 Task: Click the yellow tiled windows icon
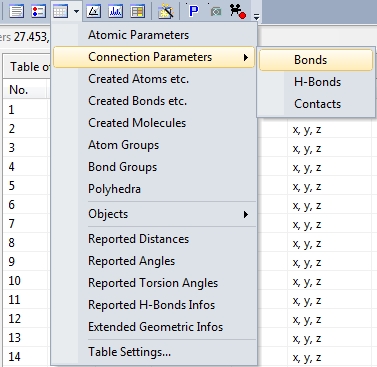click(138, 11)
